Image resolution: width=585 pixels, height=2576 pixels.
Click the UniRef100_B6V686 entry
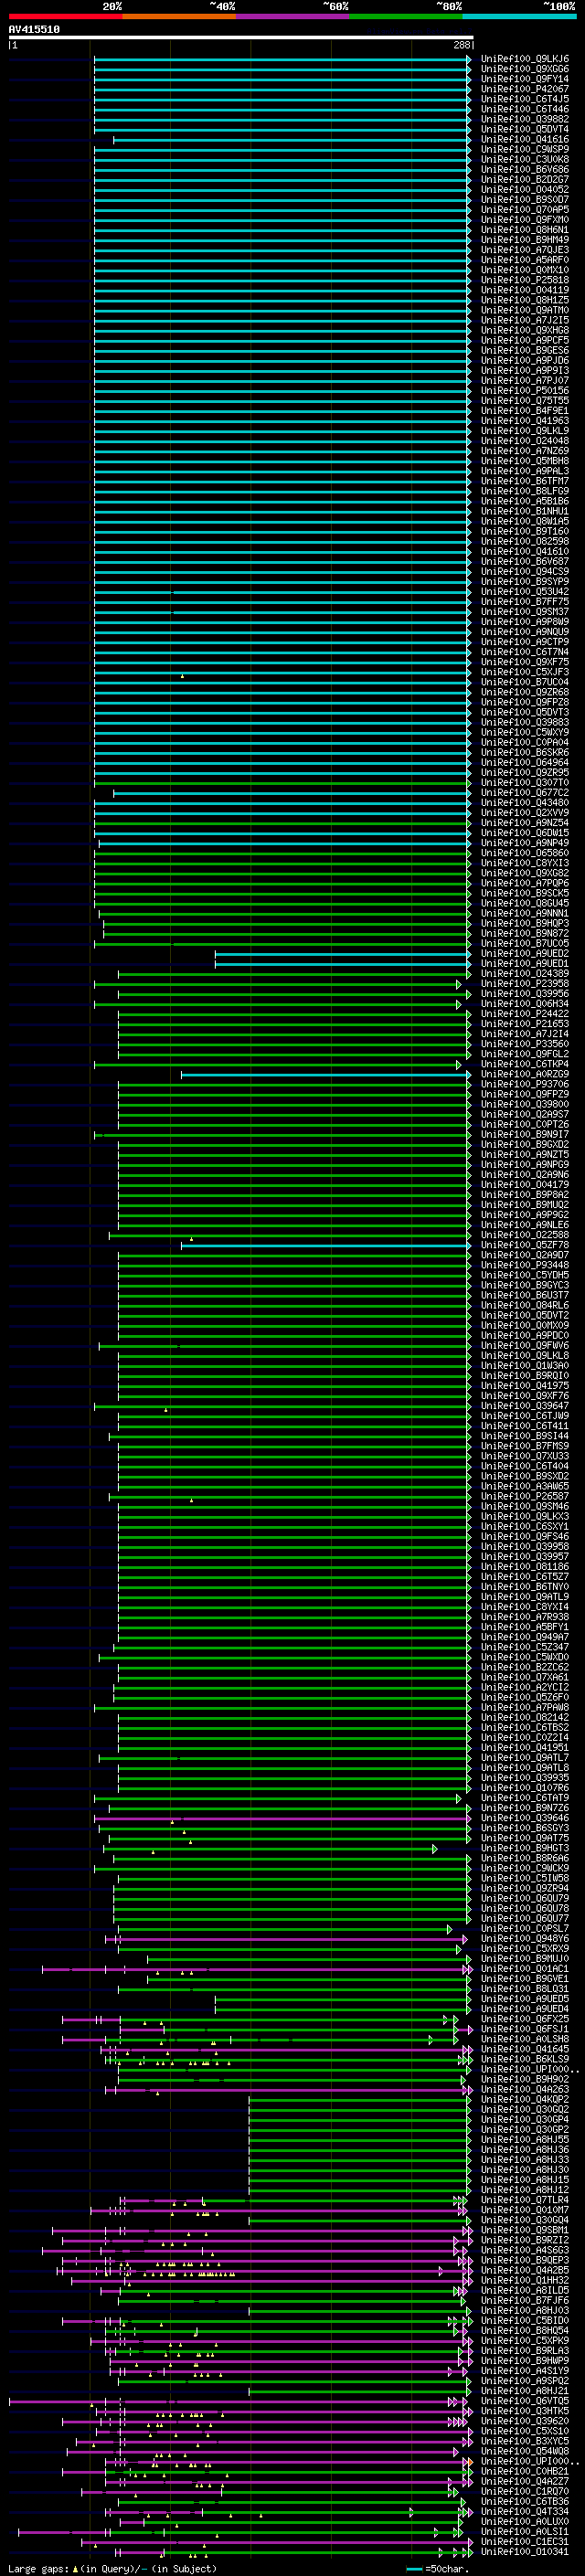point(525,169)
